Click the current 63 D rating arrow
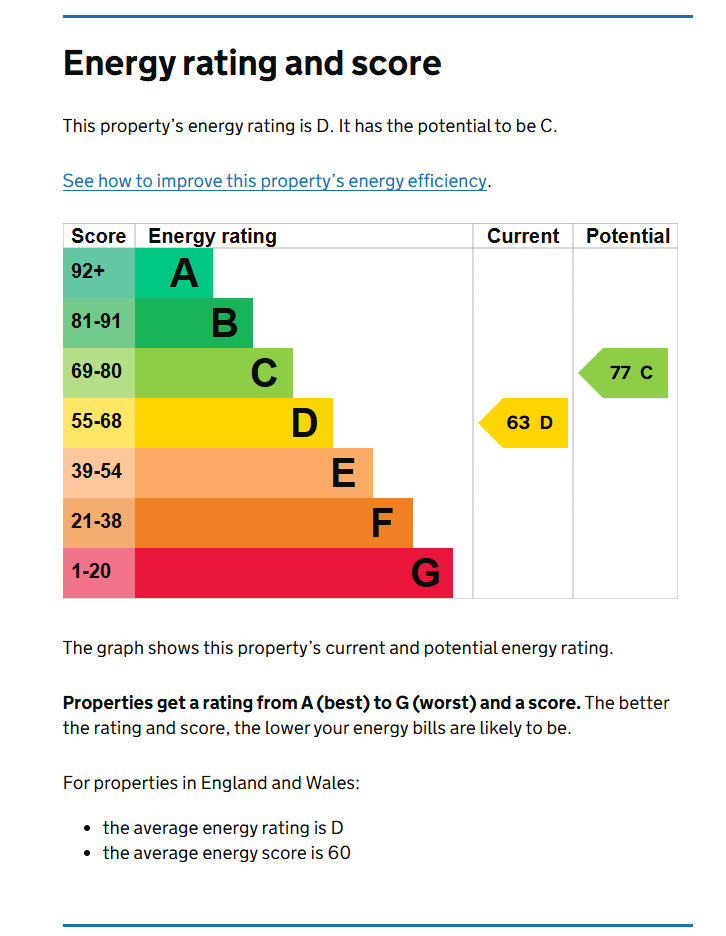The width and height of the screenshot is (726, 936). pos(525,423)
